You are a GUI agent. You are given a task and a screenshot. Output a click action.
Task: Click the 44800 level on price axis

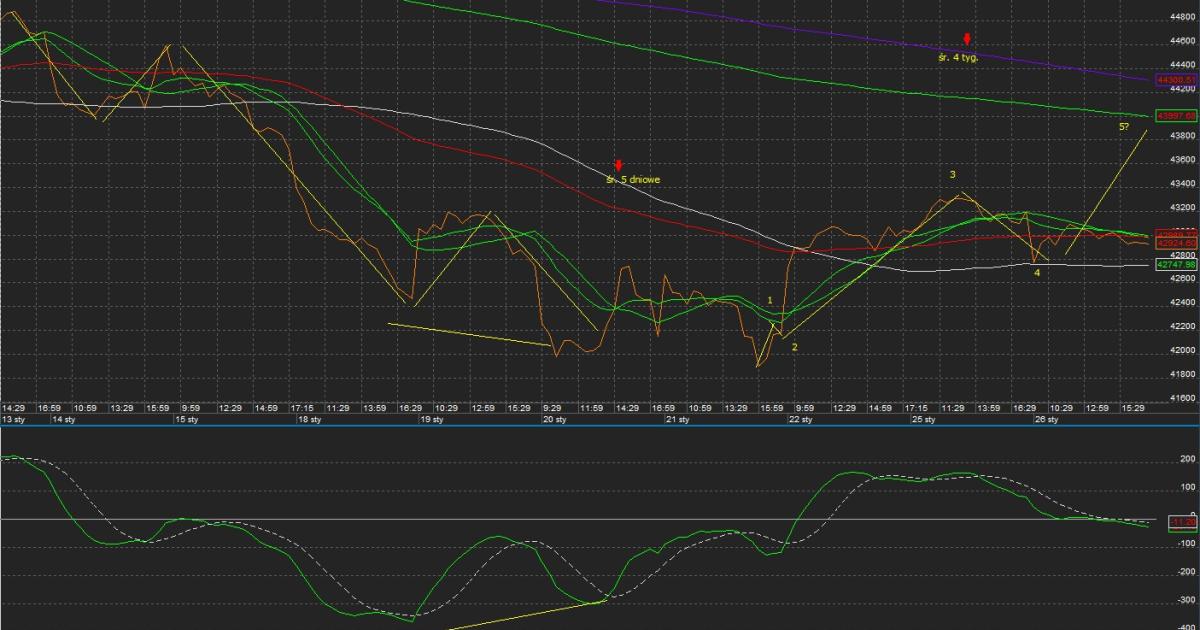point(1182,17)
